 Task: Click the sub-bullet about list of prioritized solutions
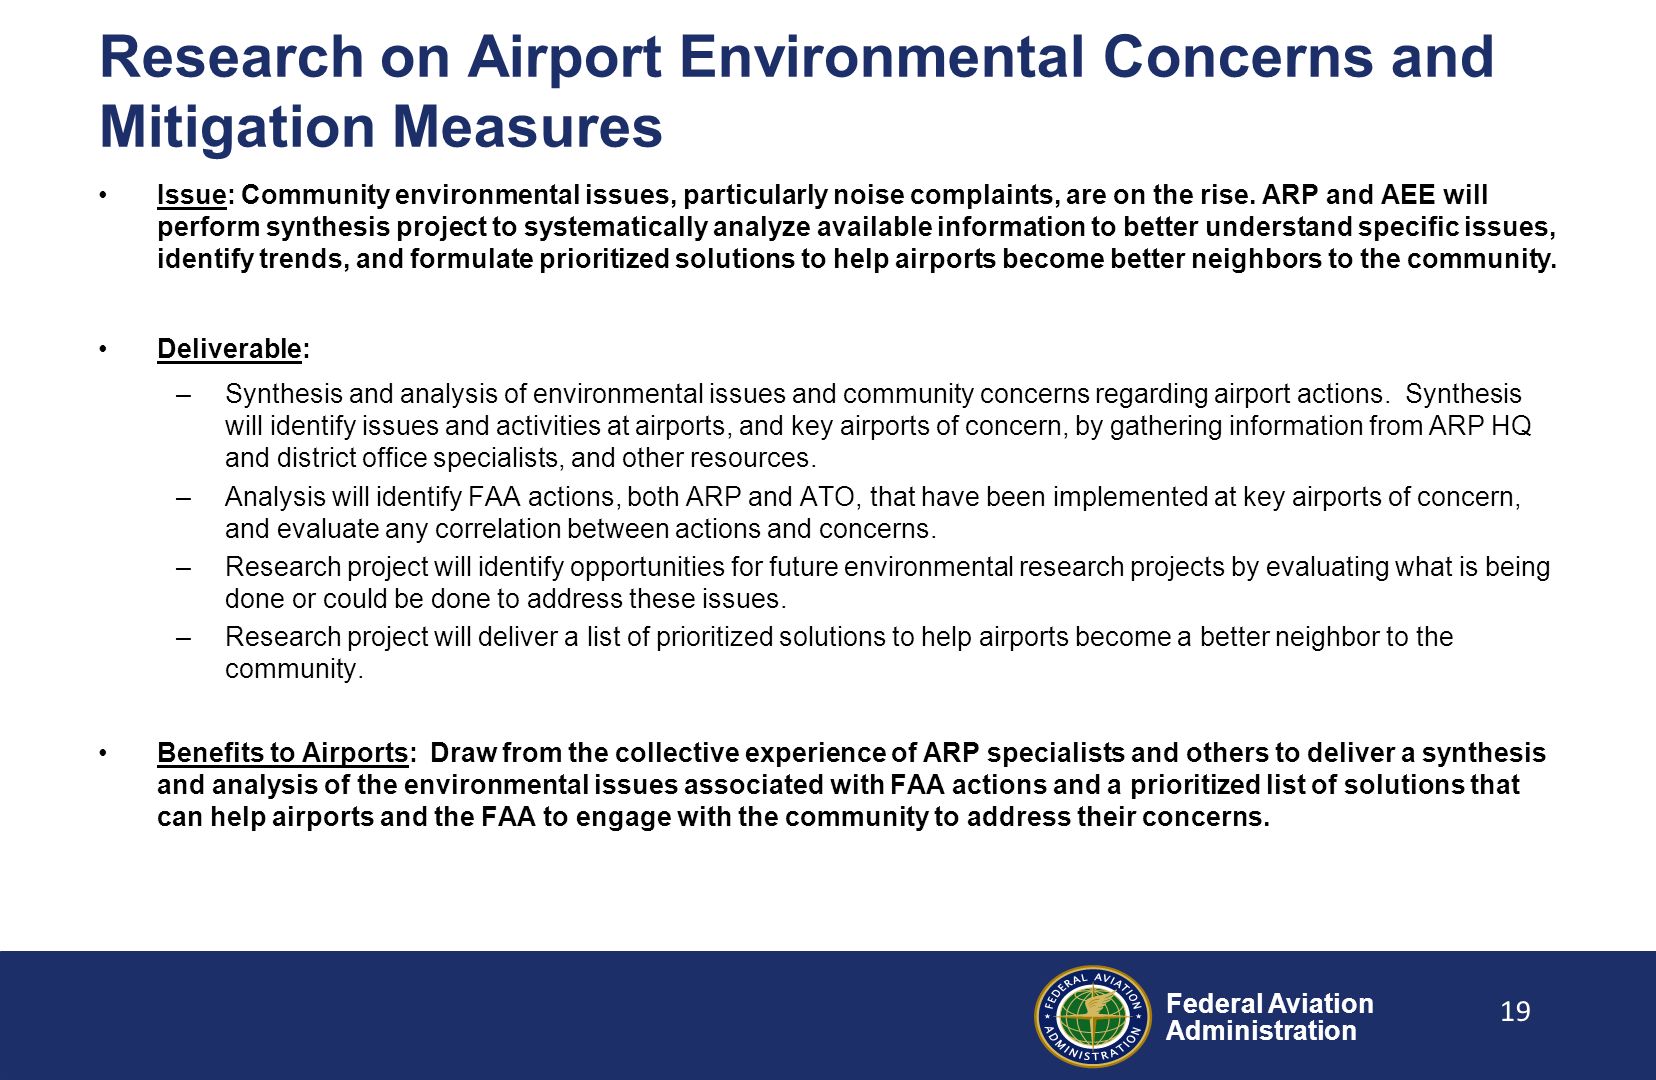point(838,653)
